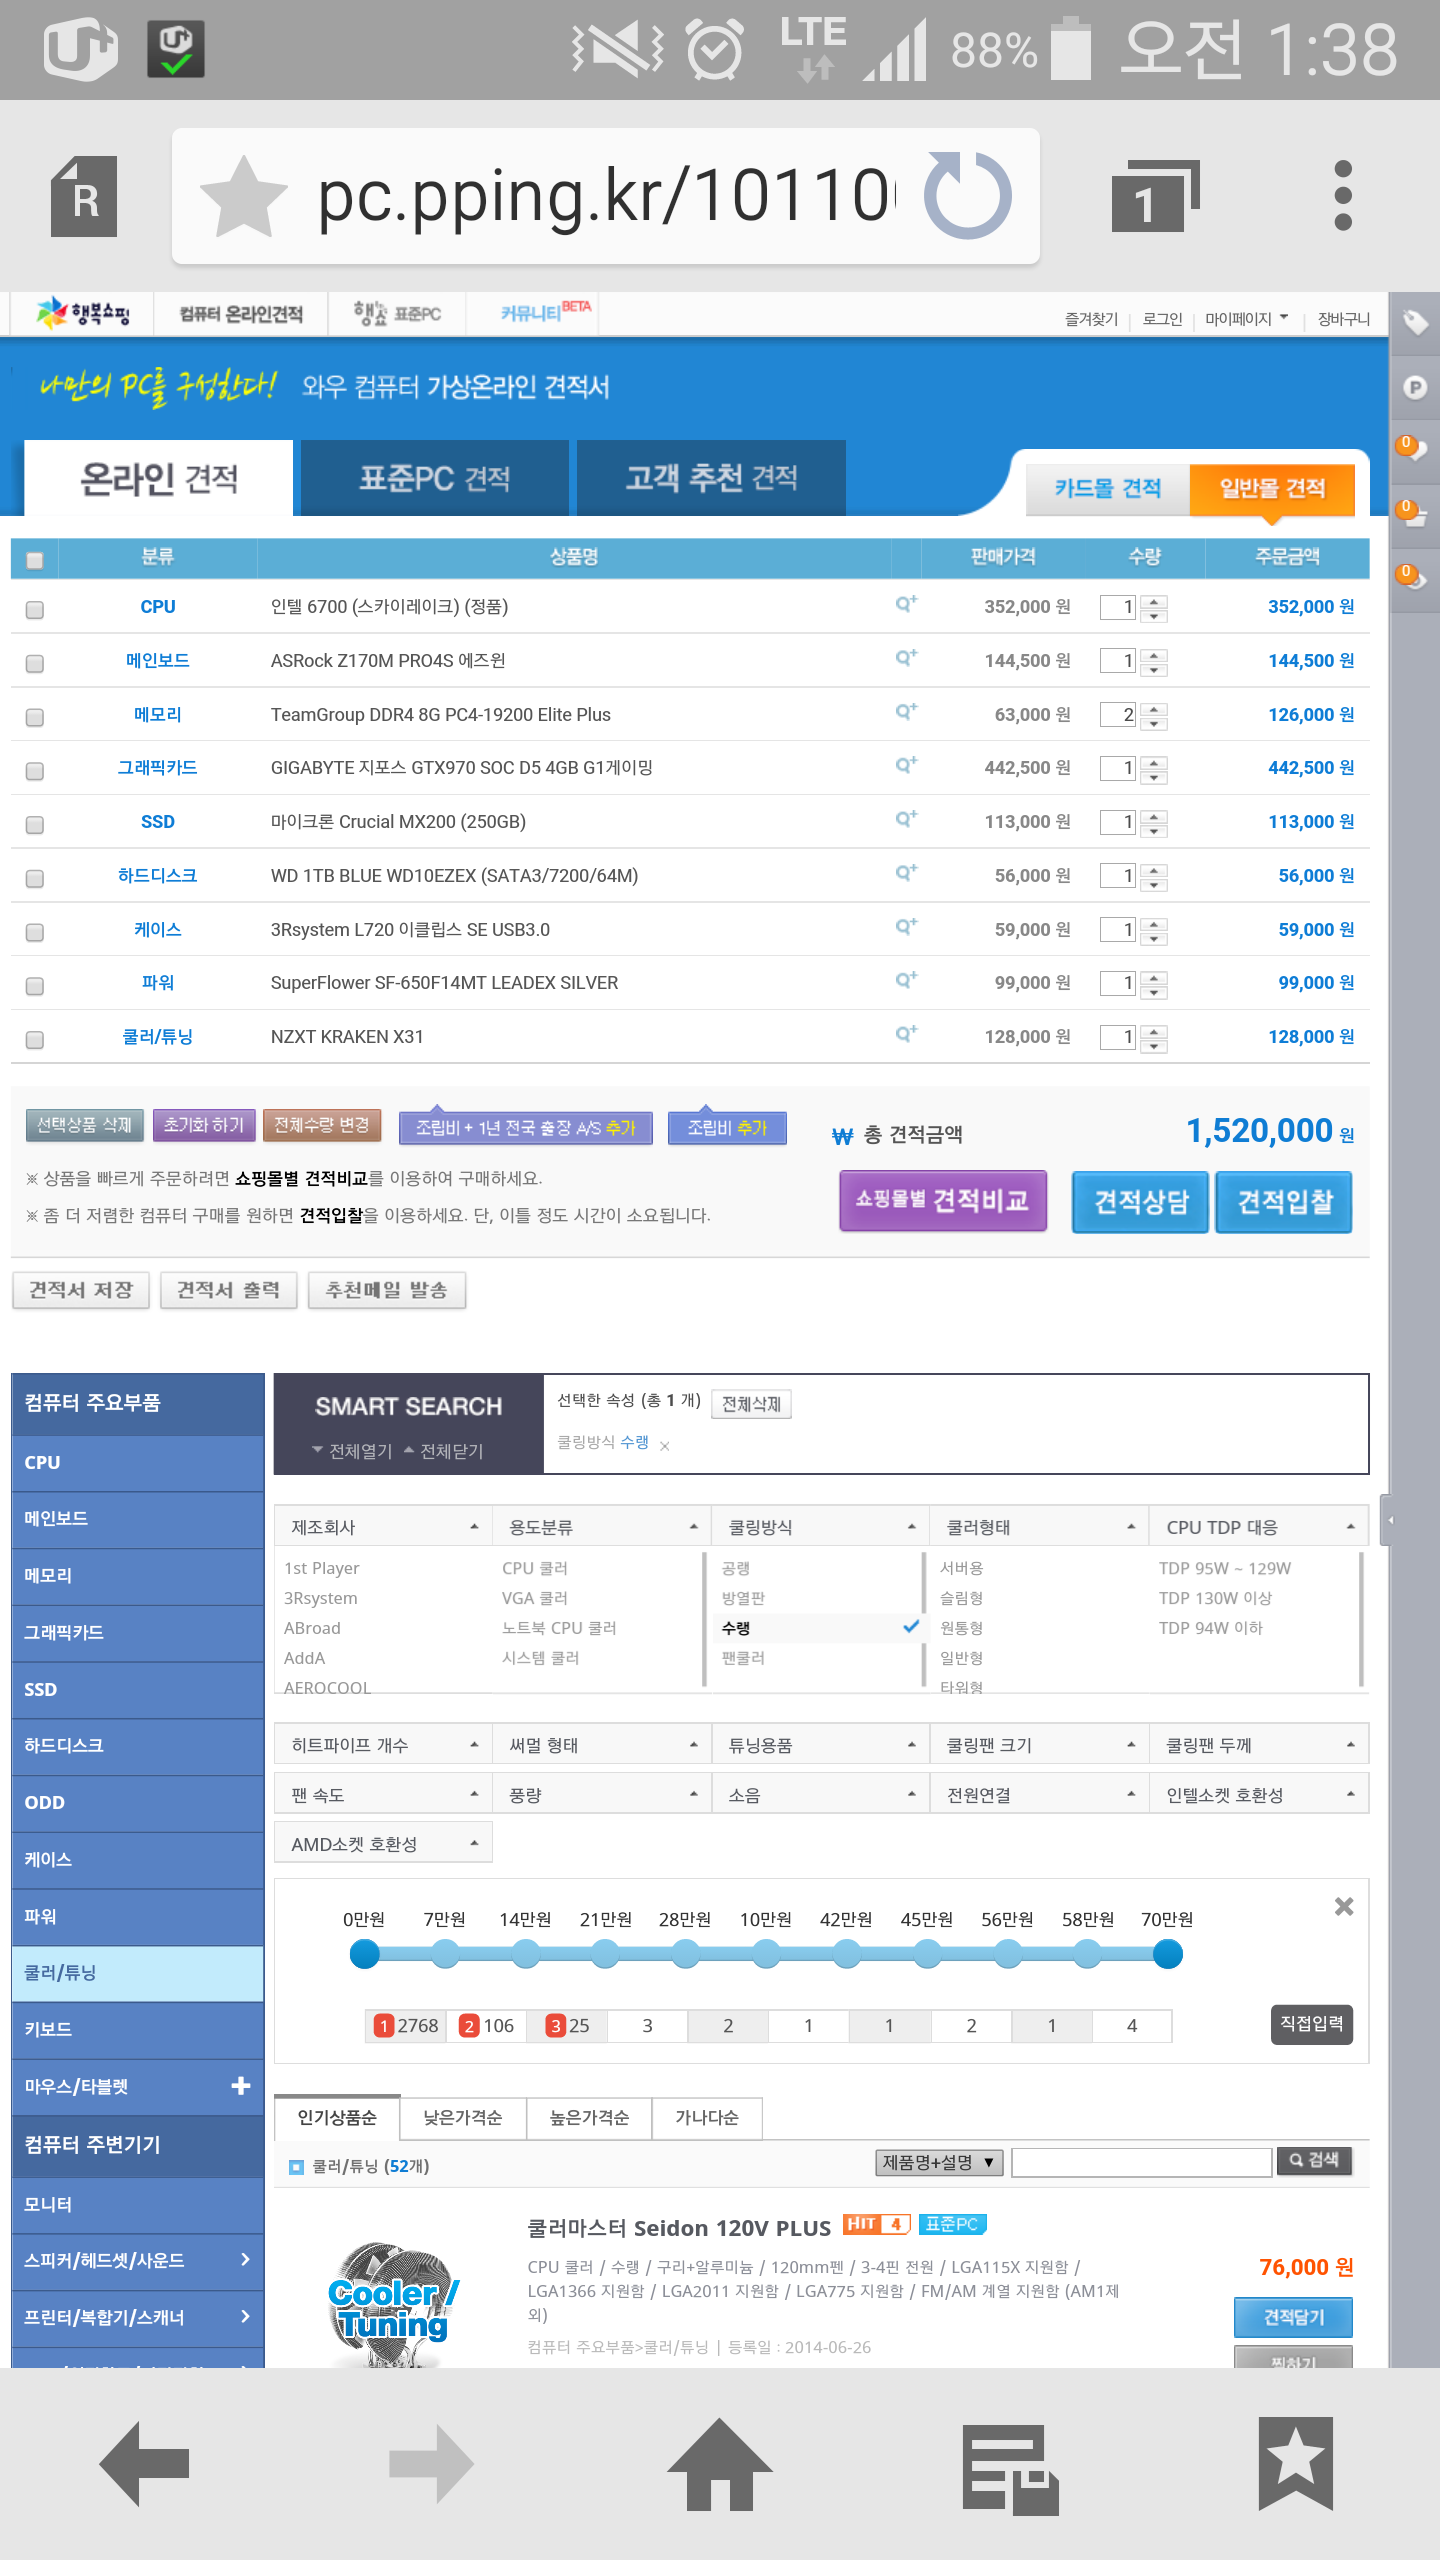Select the 낮은가격순 sort tab
Image resolution: width=1440 pixels, height=2560 pixels.
click(463, 2118)
